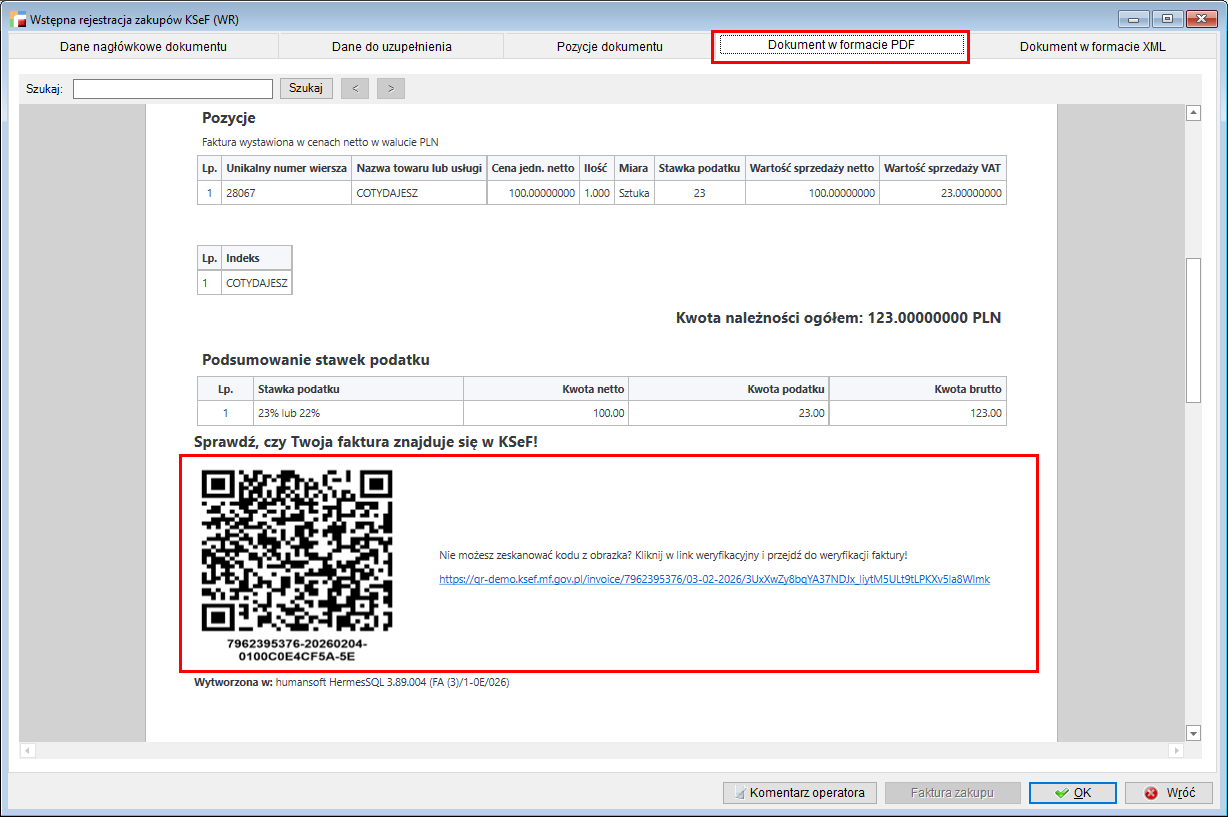
Task: Go to previous search result arrow
Action: [x=355, y=89]
